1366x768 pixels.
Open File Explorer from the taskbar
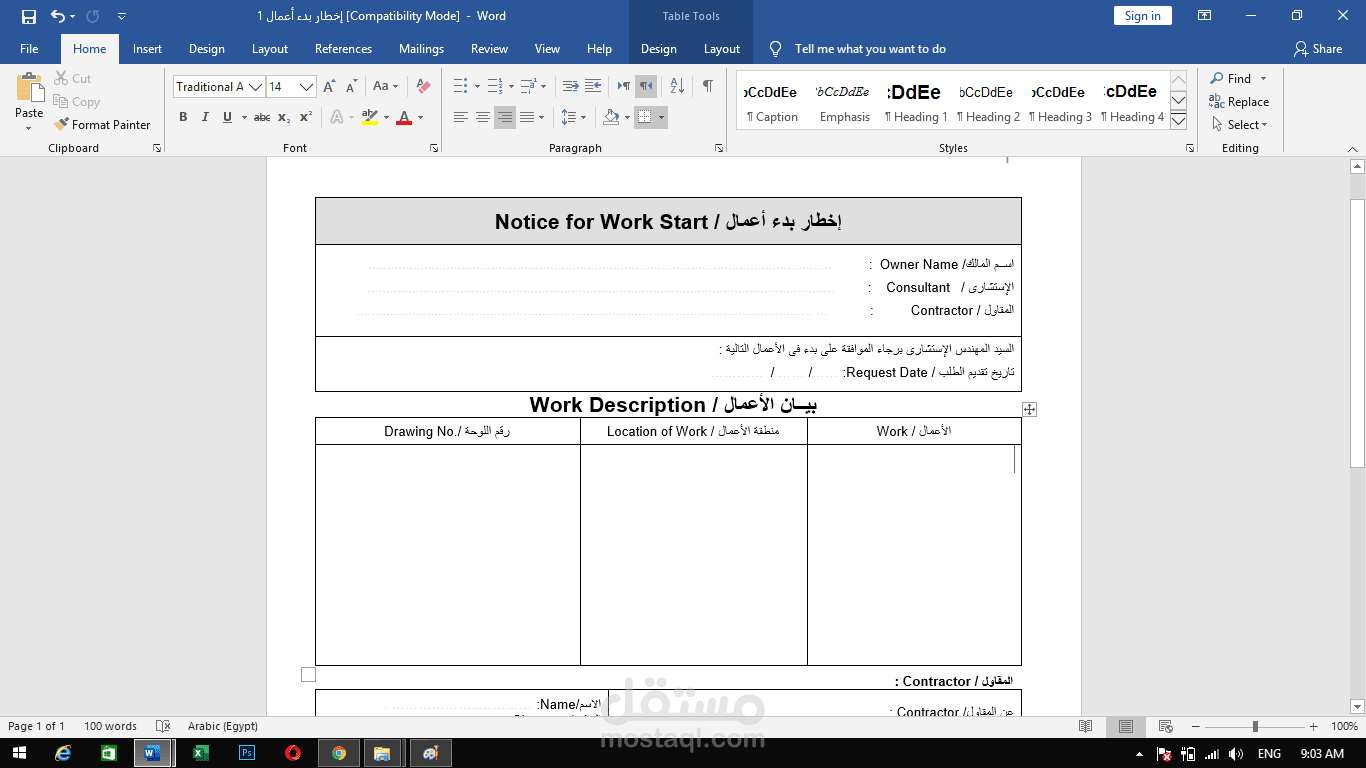coord(381,753)
